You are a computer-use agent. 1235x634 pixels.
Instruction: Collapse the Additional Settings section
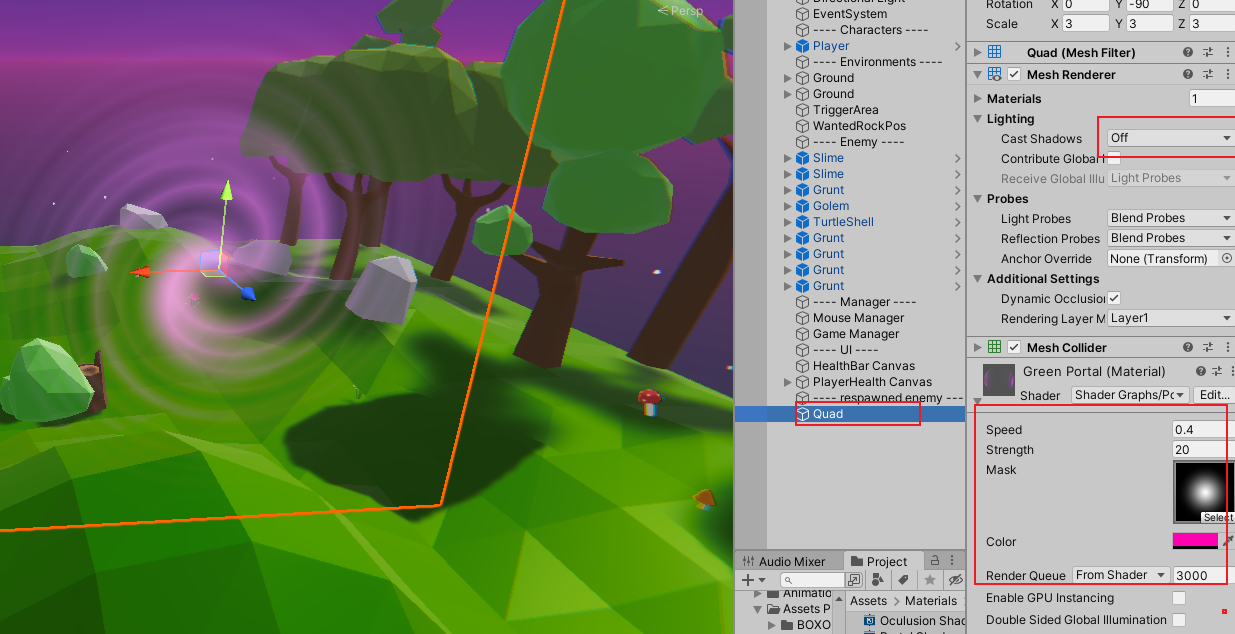pyautogui.click(x=978, y=279)
